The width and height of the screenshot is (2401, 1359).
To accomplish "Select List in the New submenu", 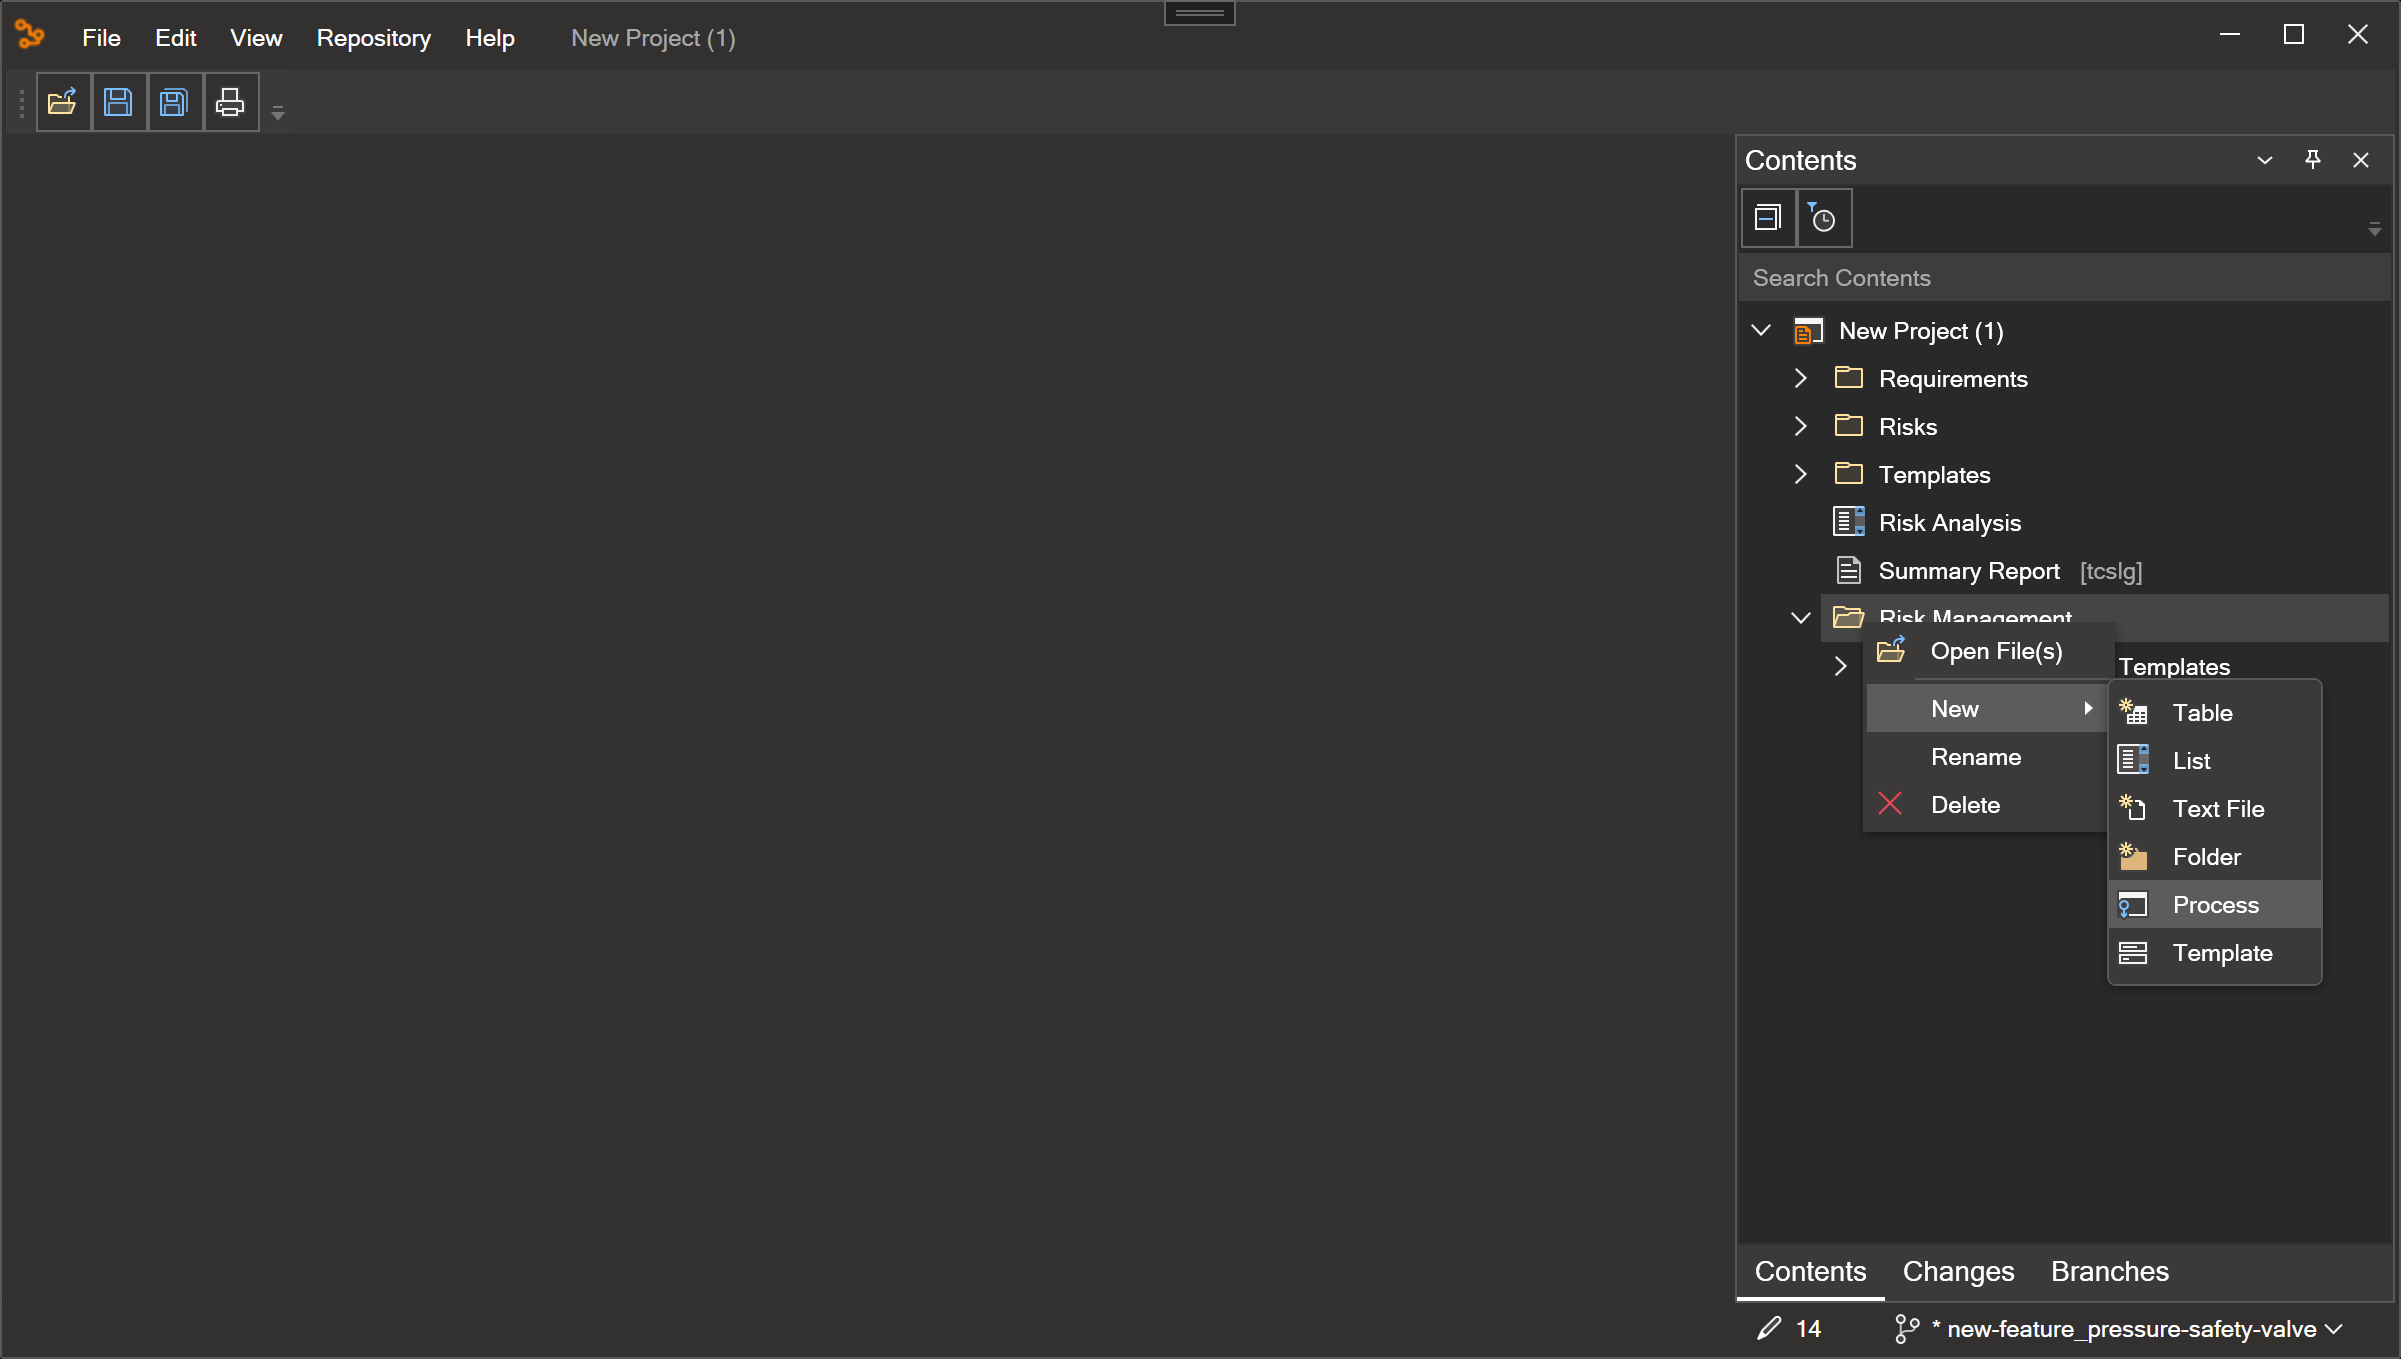I will click(x=2215, y=761).
